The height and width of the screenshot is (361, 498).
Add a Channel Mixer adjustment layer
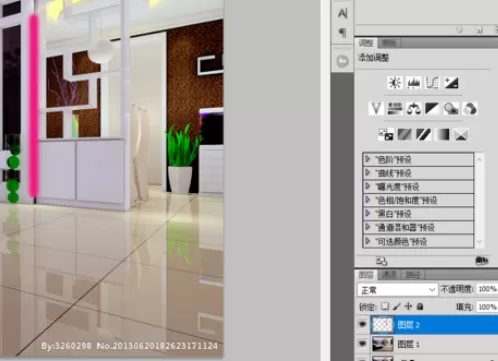click(470, 109)
